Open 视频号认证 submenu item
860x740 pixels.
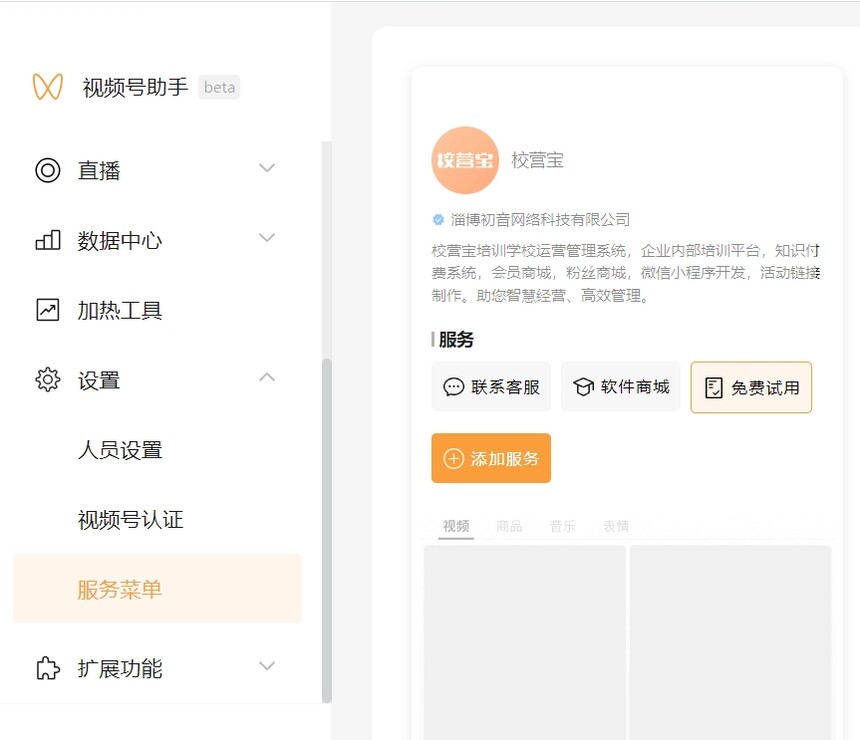pos(157,519)
